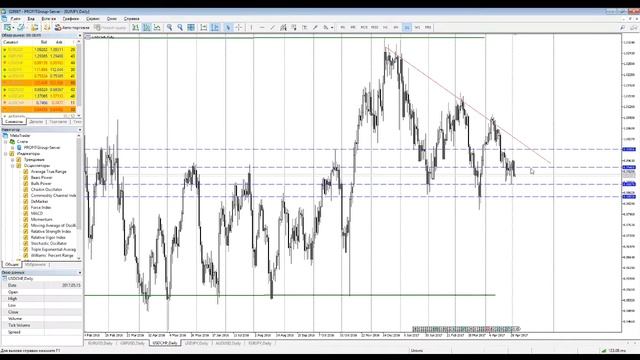The height and width of the screenshot is (360, 640).
Task: Click the Market Watch vertical scrollbar
Action: click(79, 76)
